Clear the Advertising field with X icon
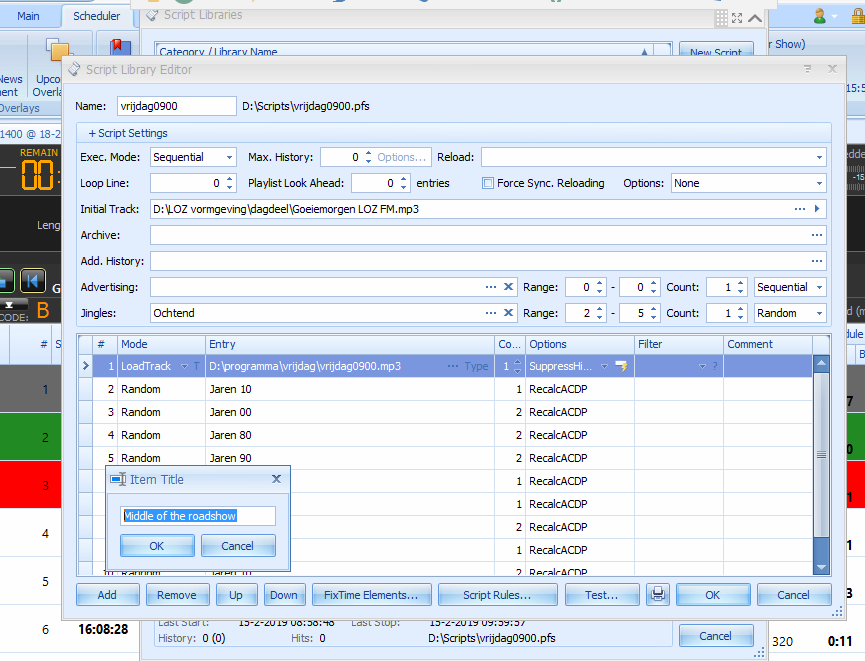Screen dimensions: 865x661 click(x=508, y=287)
